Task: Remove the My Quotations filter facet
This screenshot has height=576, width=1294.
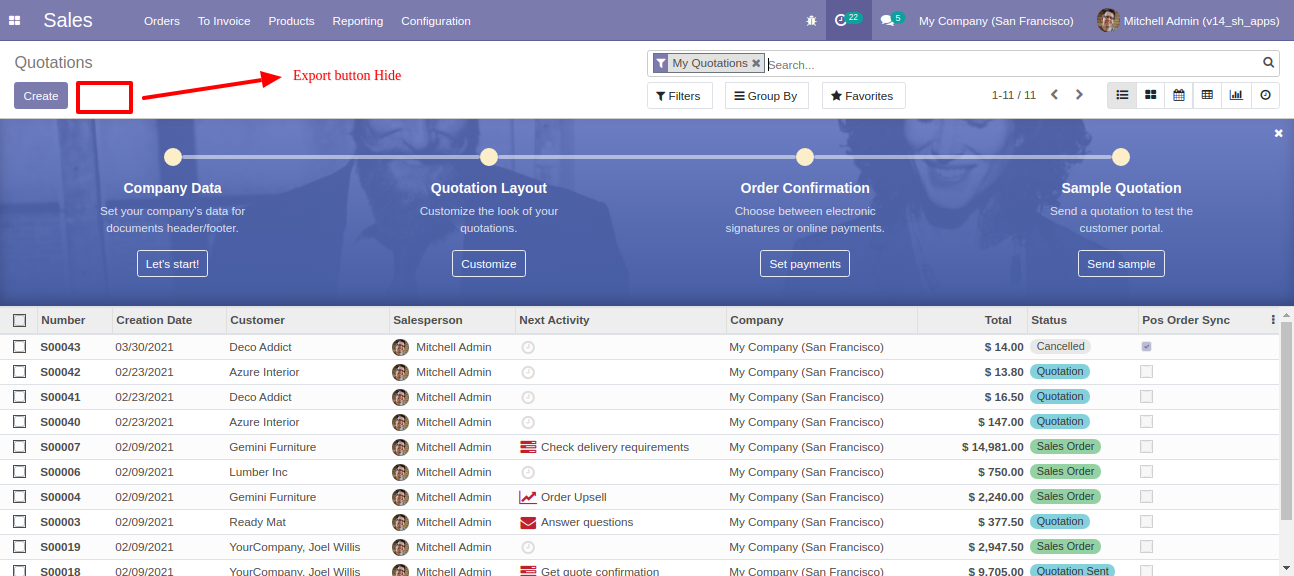Action: click(x=756, y=63)
